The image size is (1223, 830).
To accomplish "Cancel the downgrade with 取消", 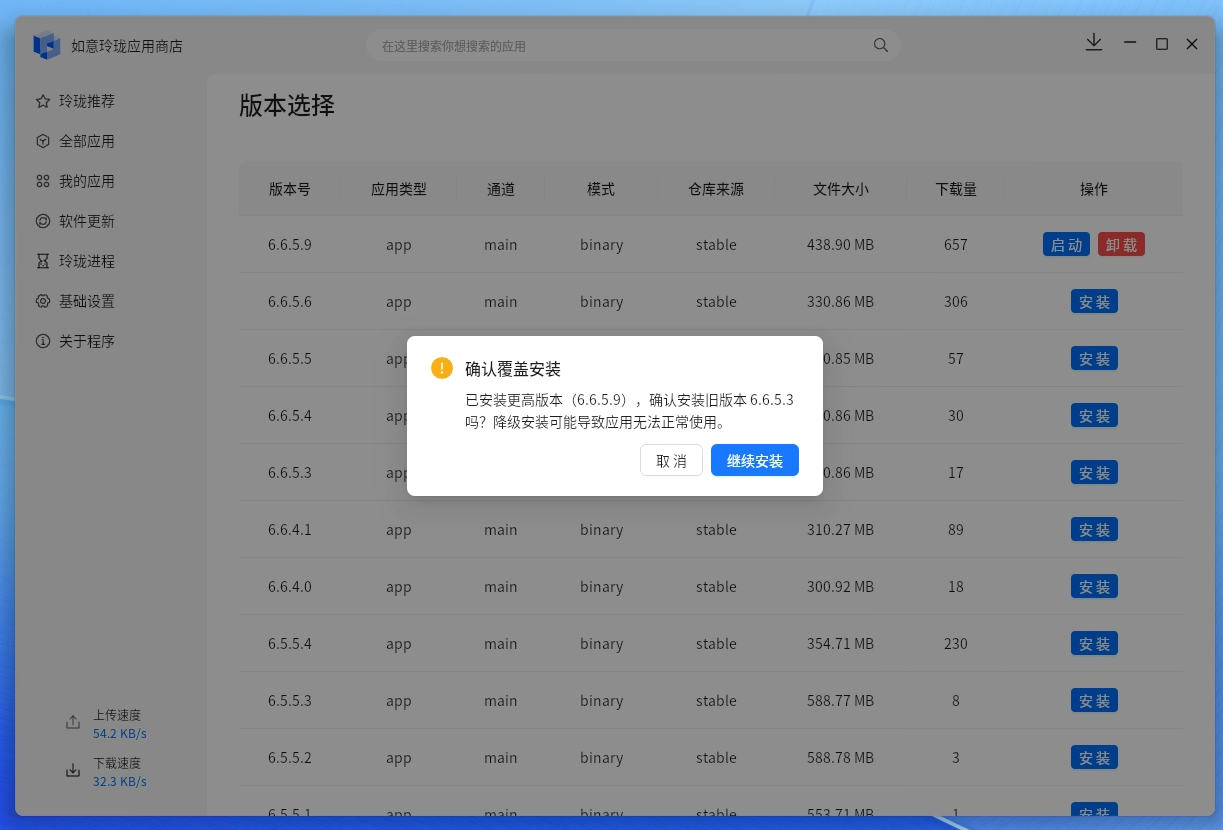I will point(671,460).
